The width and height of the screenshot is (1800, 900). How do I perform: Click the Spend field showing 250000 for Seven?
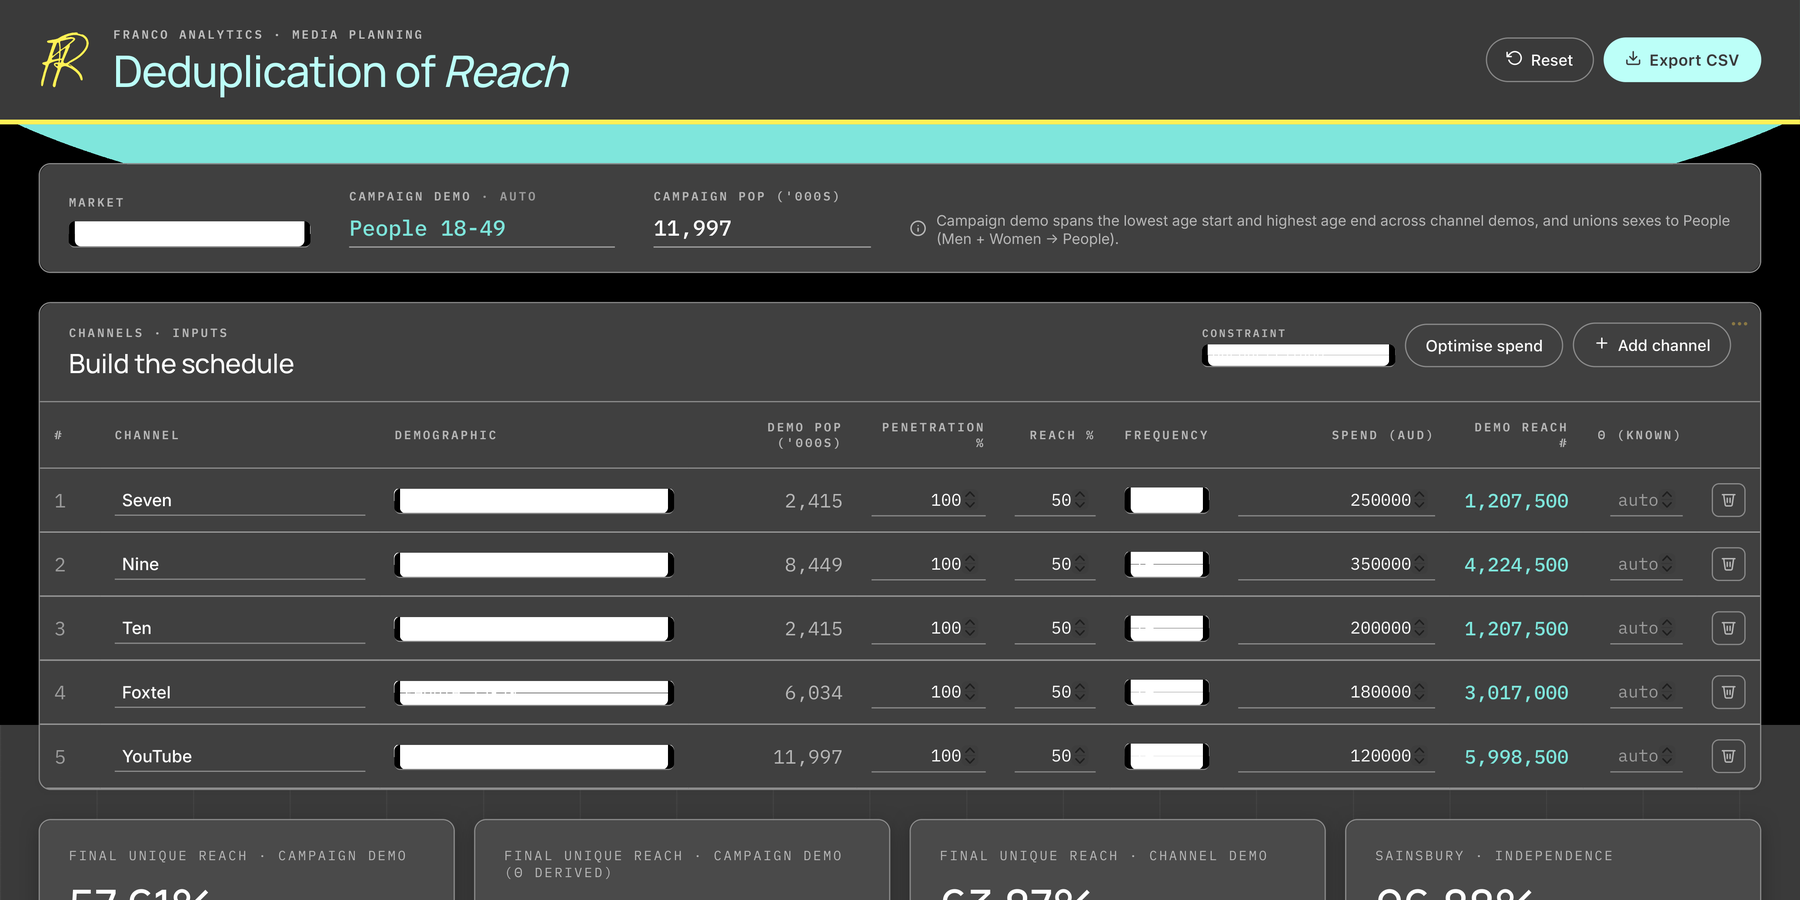pyautogui.click(x=1336, y=500)
